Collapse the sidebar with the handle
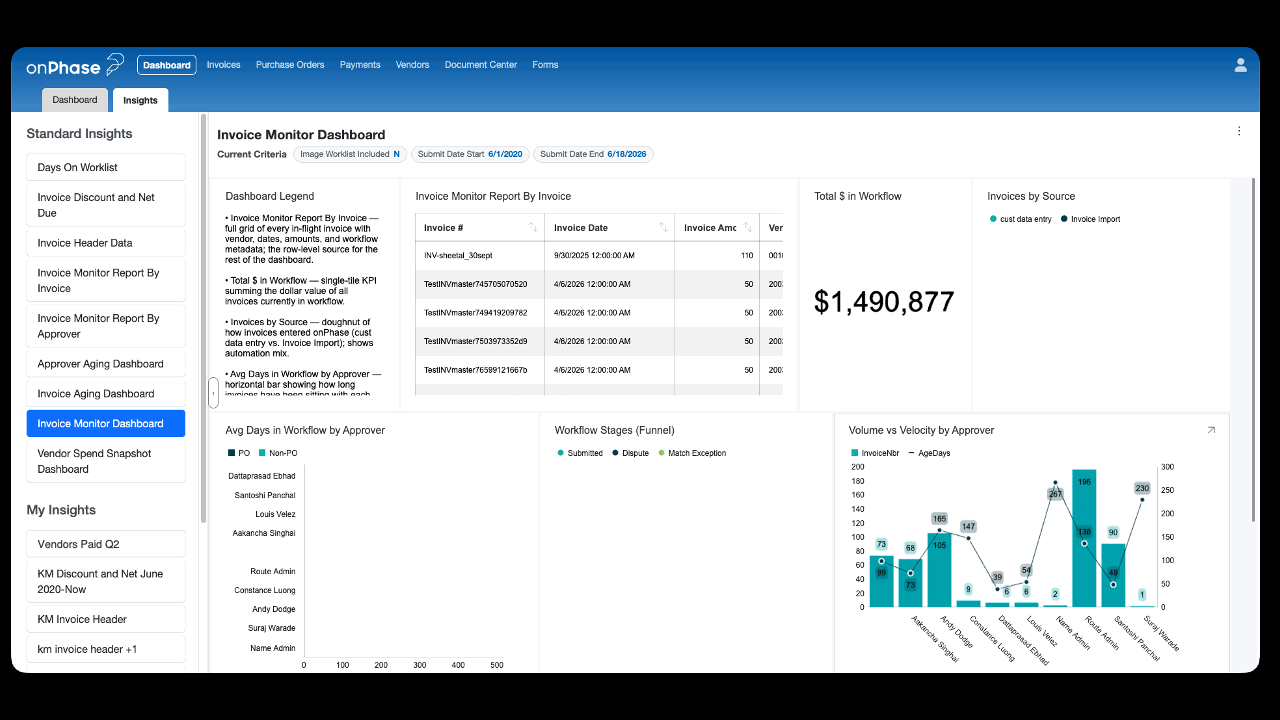 tap(213, 393)
